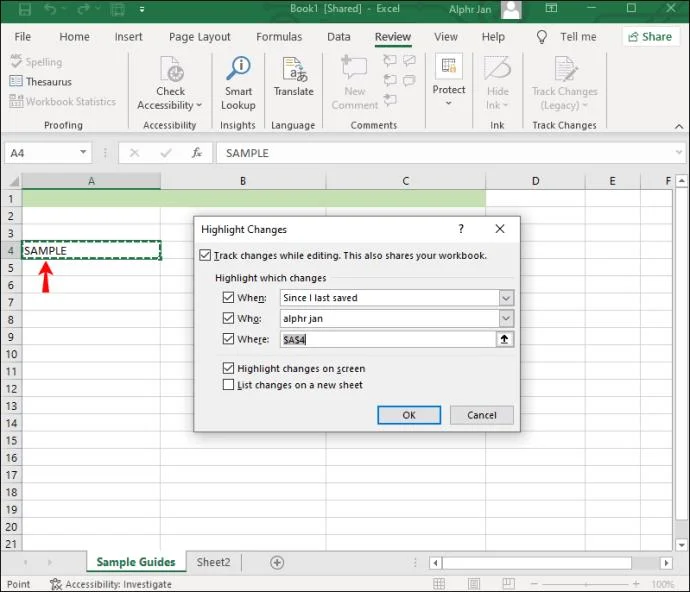Switch to Page Layout view icon
Screen dimensions: 690x592
[474, 584]
